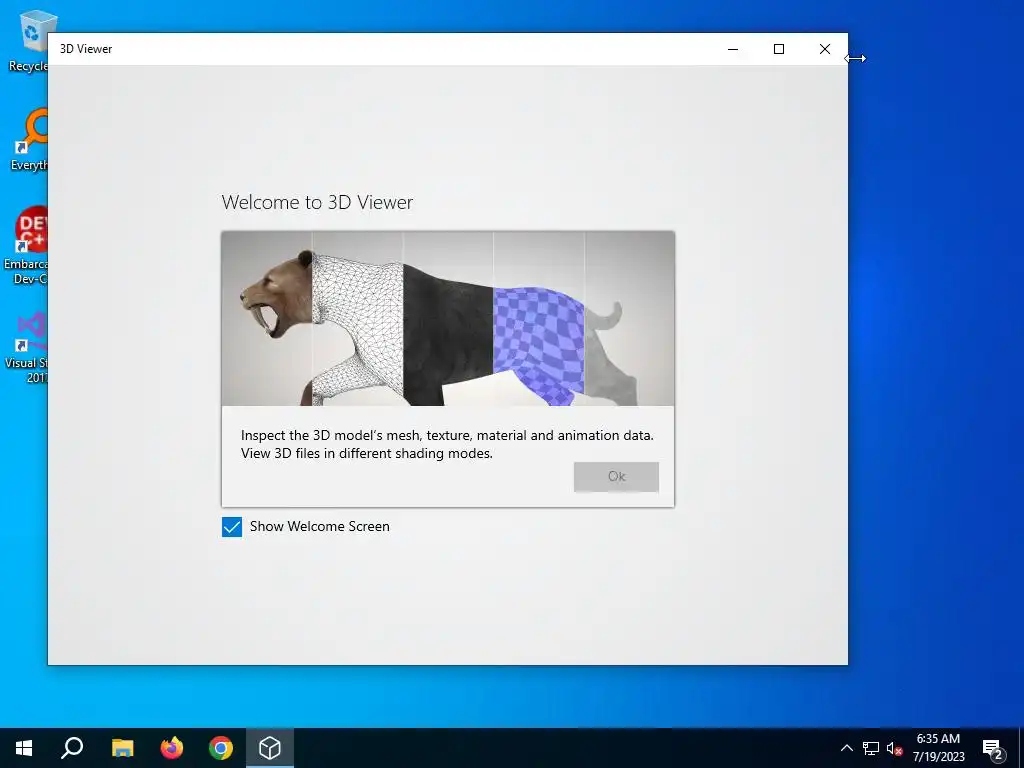1024x768 pixels.
Task: Launch File Explorer from the taskbar
Action: (x=122, y=748)
